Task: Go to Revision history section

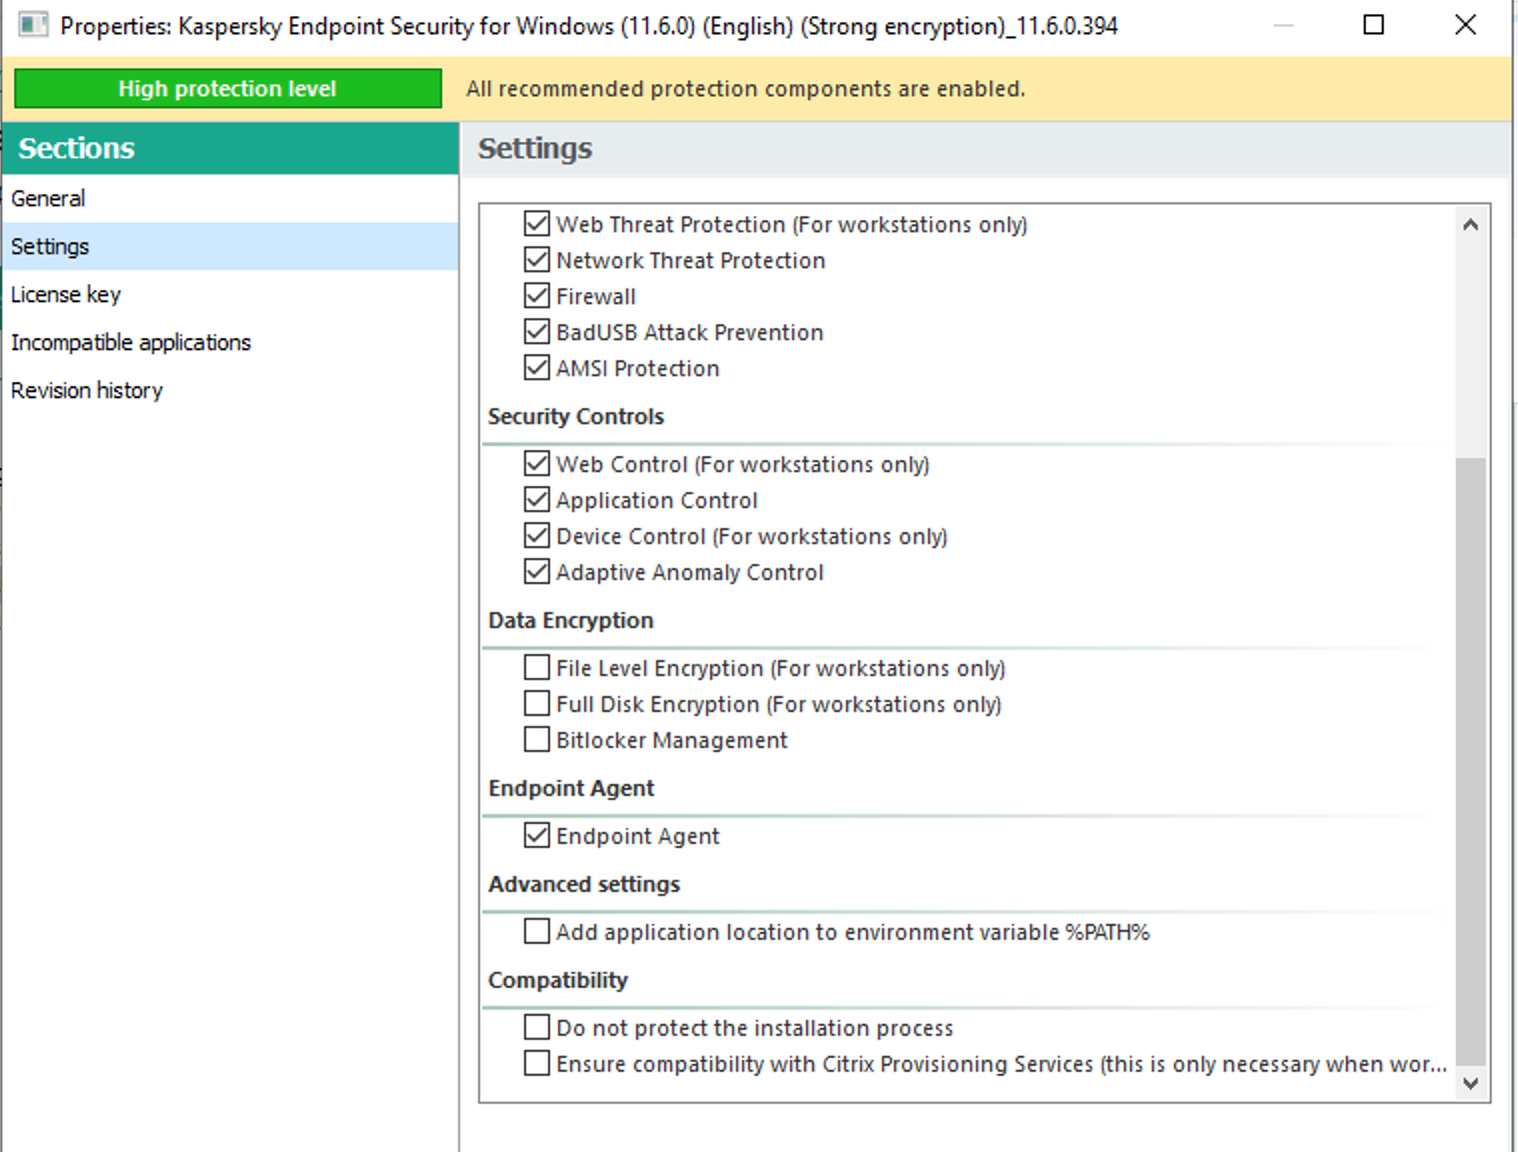Action: (x=87, y=390)
